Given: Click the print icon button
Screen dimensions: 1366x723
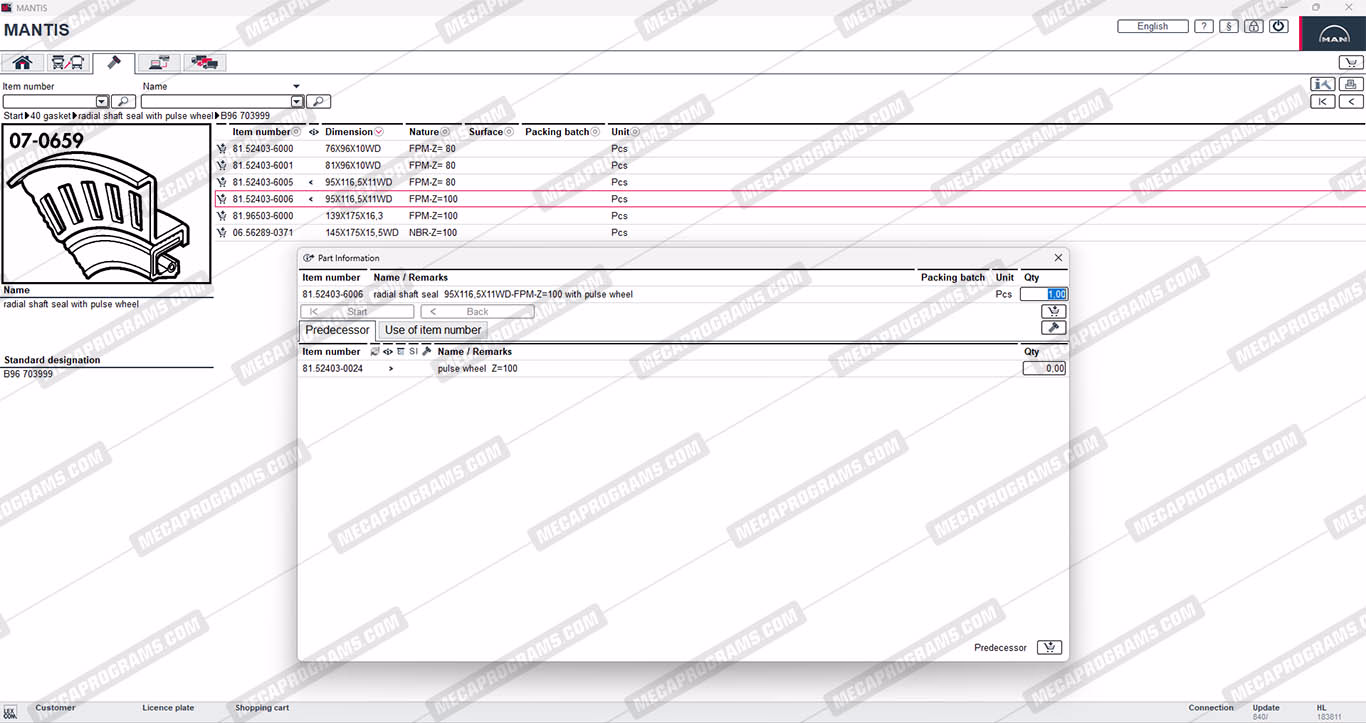Looking at the screenshot, I should [1351, 84].
